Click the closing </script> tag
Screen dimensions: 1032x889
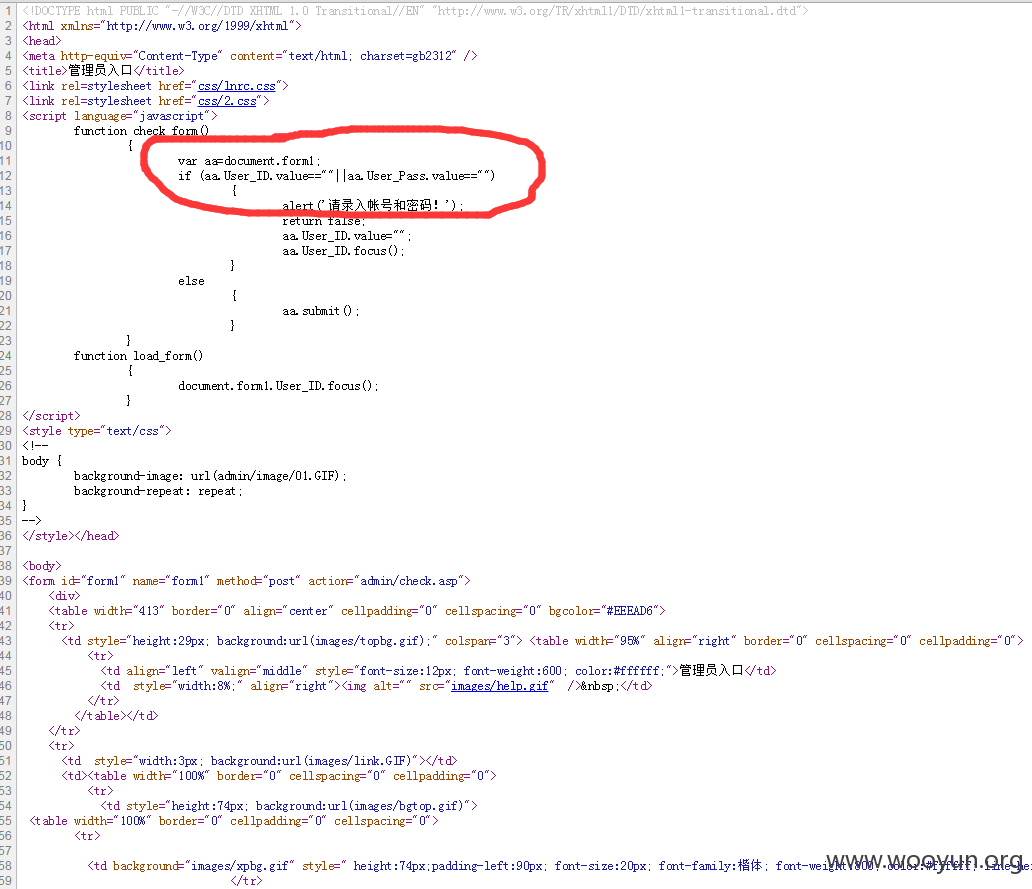click(51, 417)
